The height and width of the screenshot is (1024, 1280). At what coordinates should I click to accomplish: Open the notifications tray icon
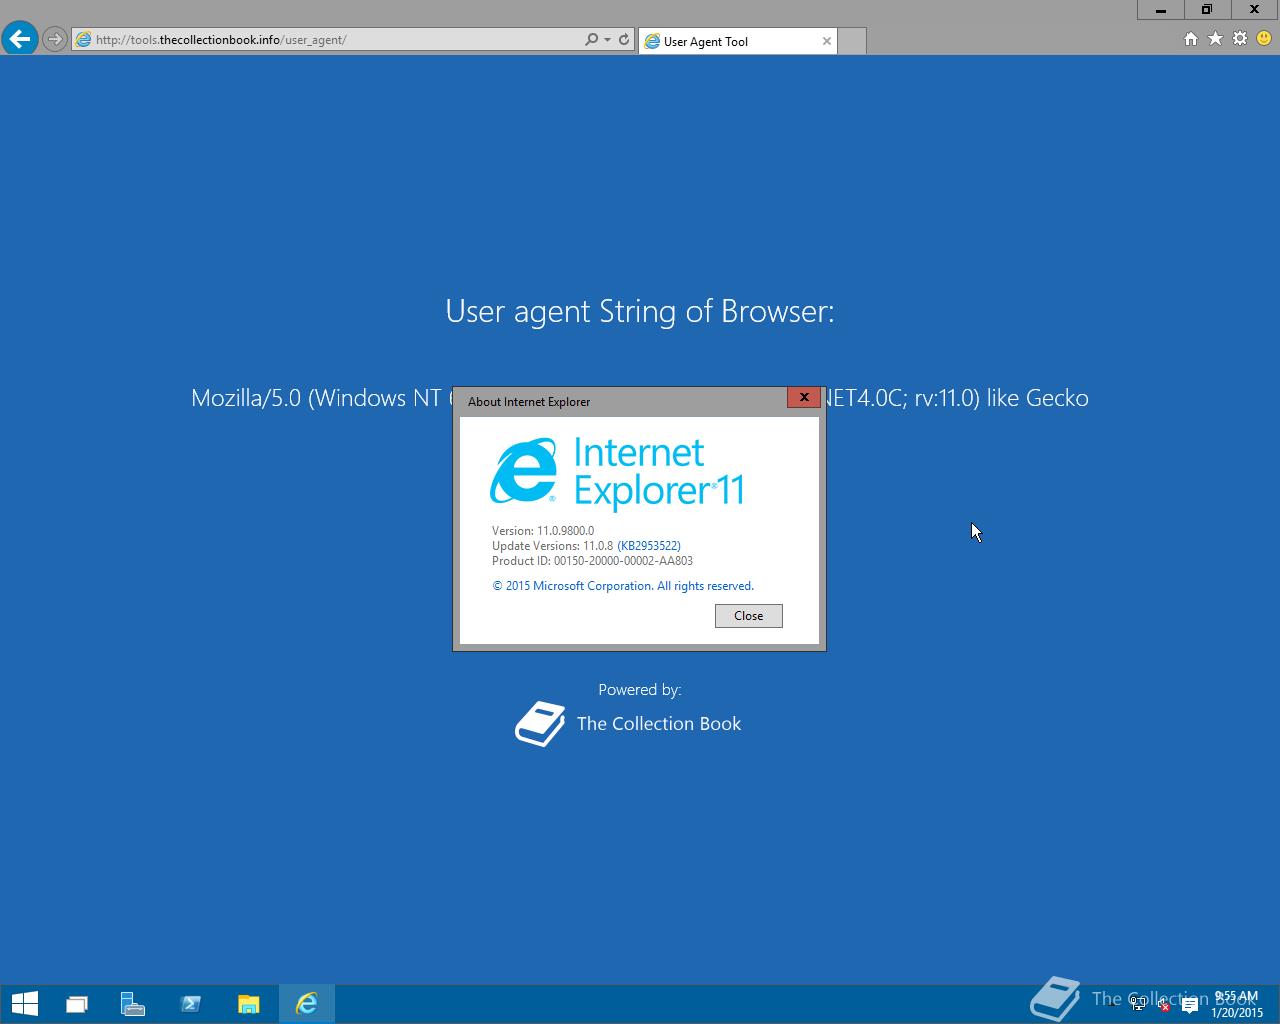pyautogui.click(x=1189, y=1004)
